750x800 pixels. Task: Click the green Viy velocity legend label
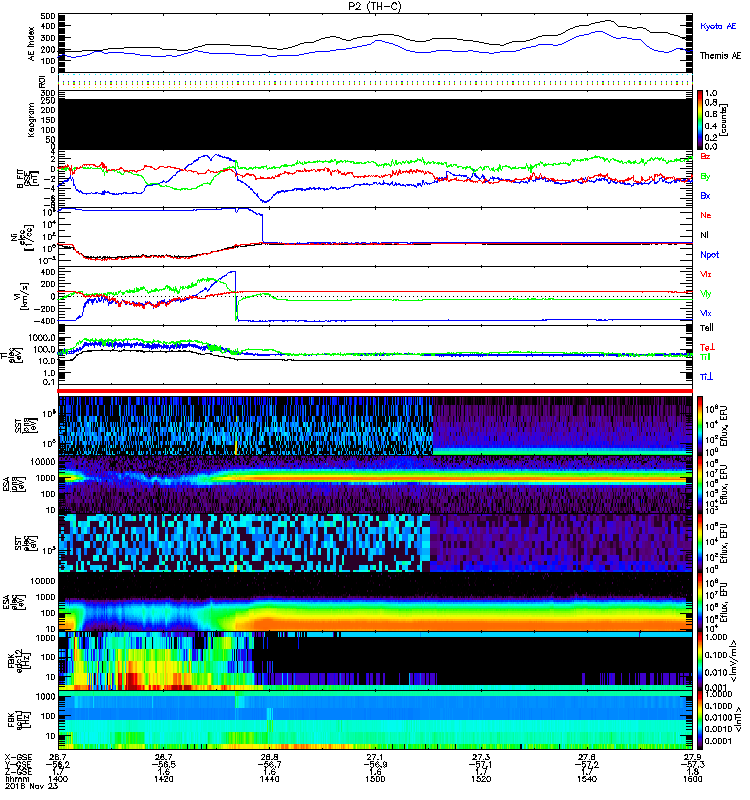pyautogui.click(x=706, y=294)
